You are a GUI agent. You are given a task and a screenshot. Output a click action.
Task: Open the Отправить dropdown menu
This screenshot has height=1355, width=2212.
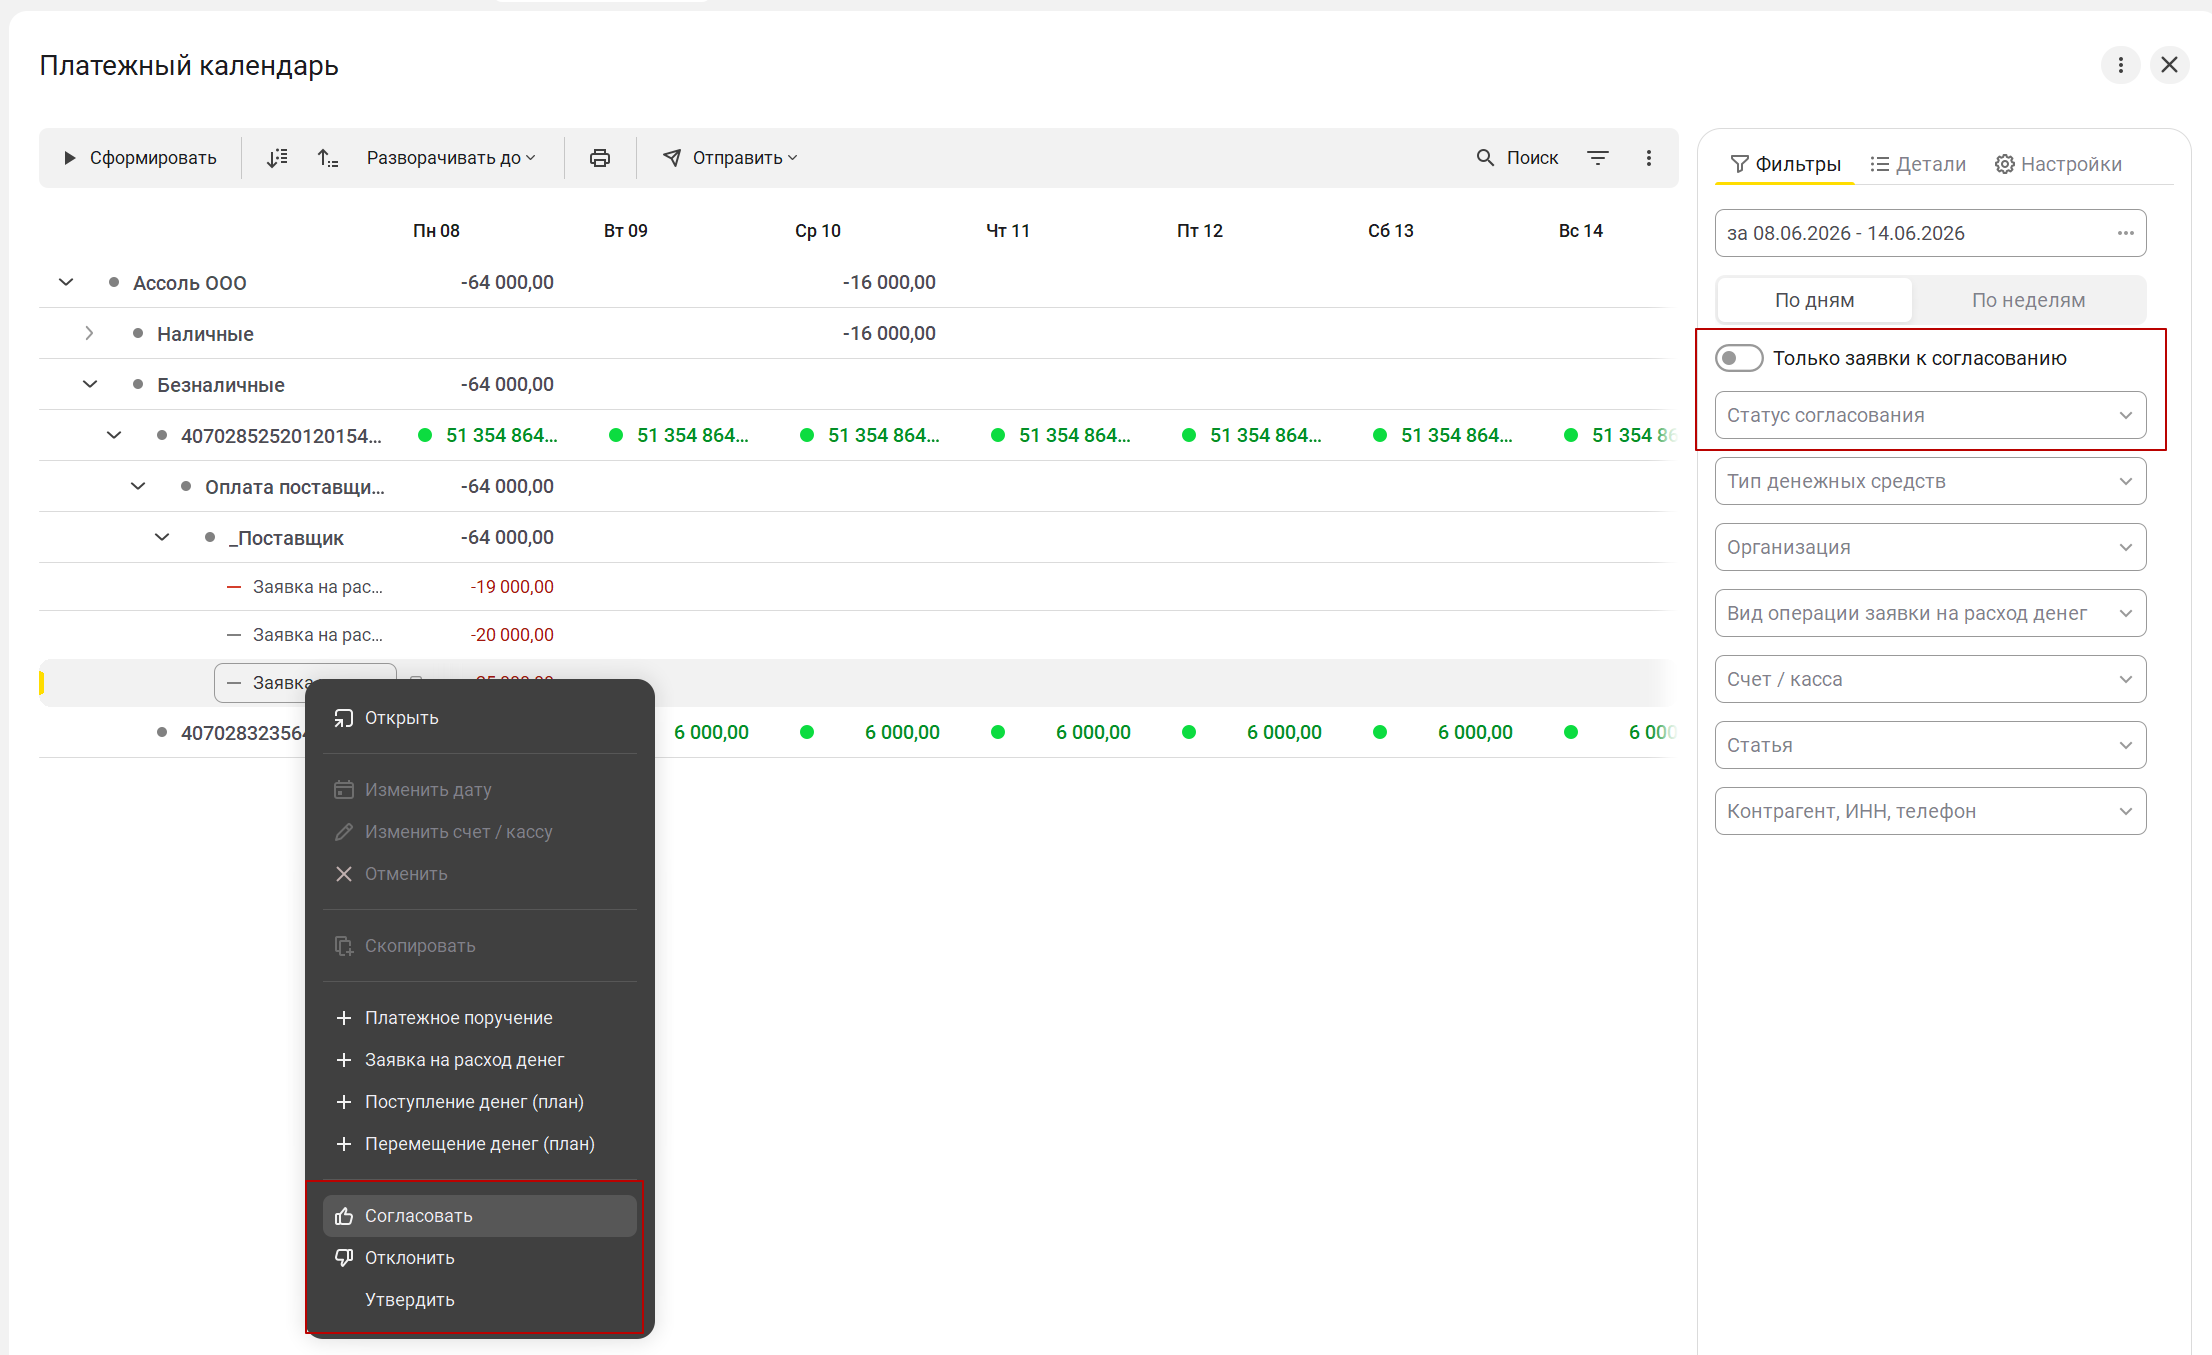click(x=730, y=158)
